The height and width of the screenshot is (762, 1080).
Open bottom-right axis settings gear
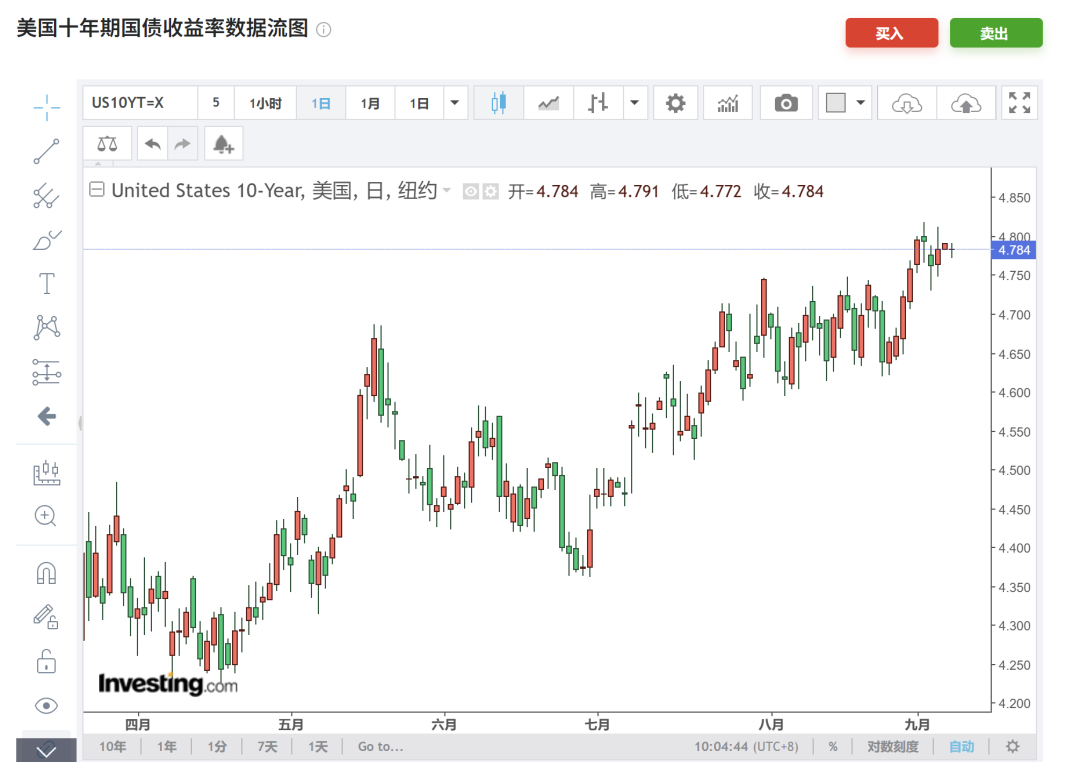[1012, 746]
